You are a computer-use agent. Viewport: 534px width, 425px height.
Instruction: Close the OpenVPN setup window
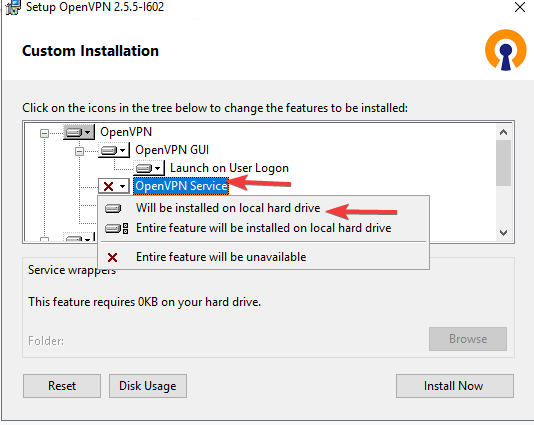520,7
